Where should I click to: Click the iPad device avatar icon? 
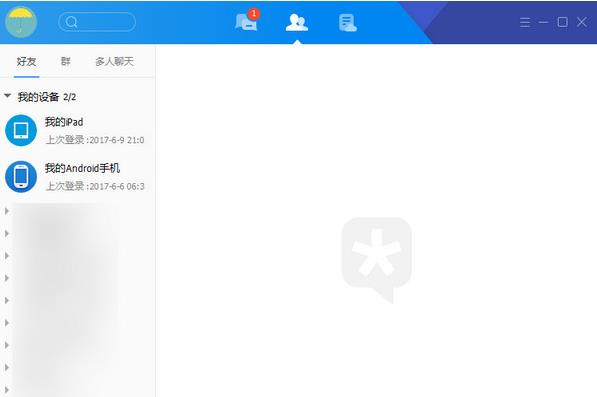pos(21,131)
